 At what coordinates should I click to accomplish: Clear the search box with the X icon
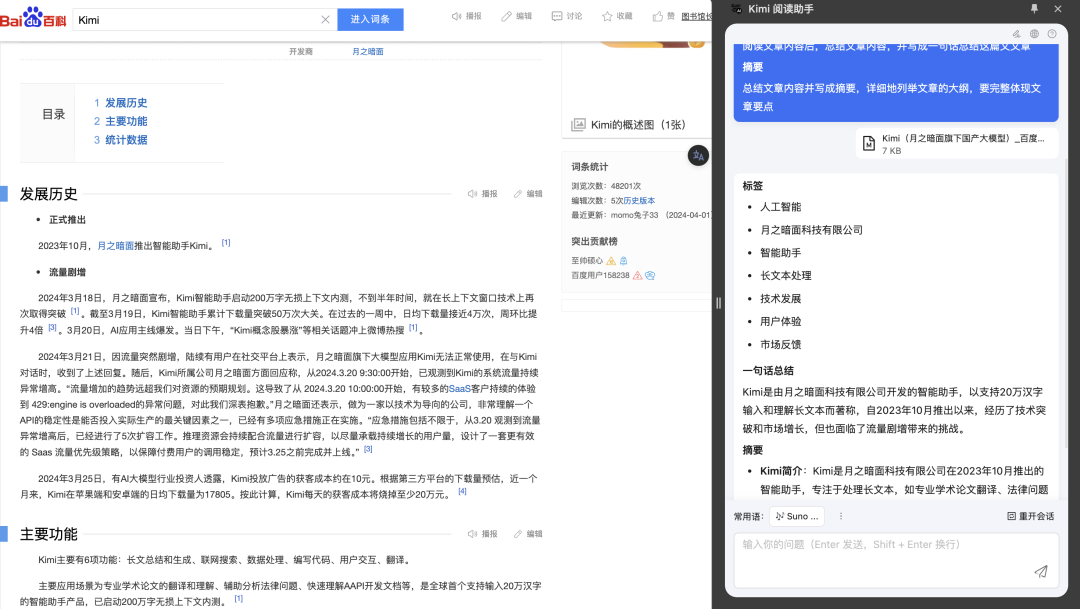point(325,19)
